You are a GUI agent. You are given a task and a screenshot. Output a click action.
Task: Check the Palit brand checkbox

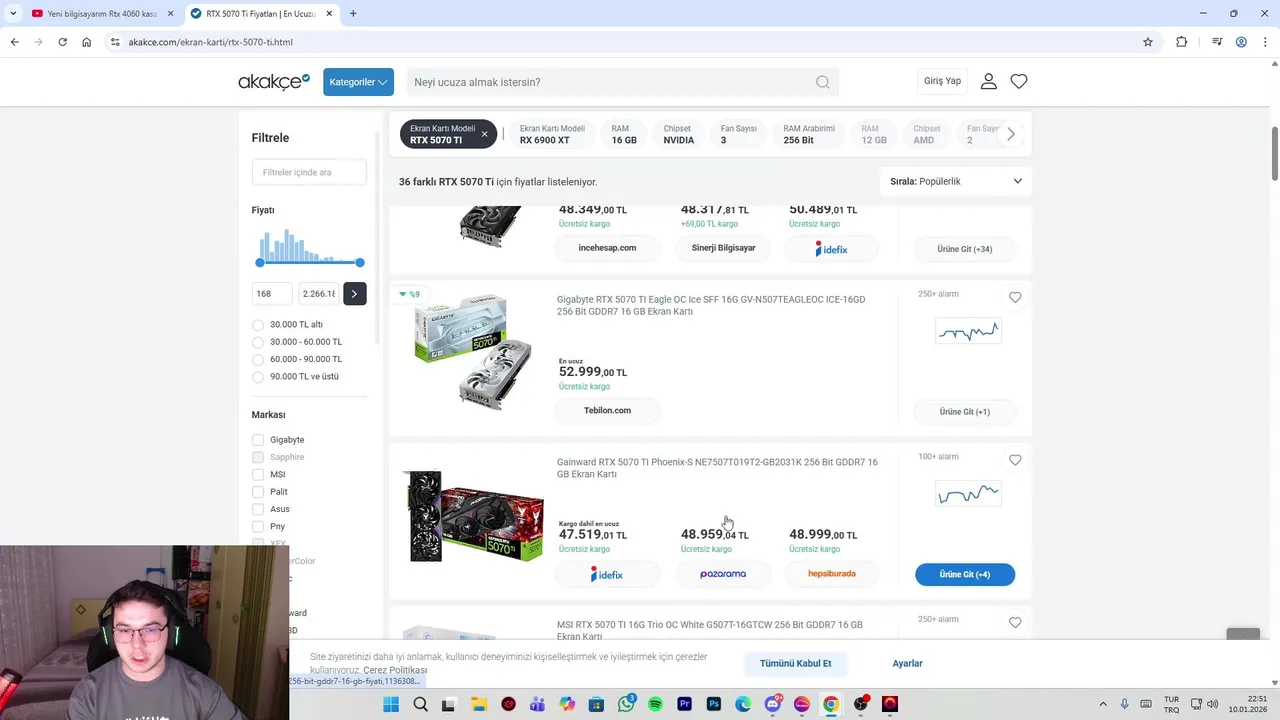coord(258,492)
